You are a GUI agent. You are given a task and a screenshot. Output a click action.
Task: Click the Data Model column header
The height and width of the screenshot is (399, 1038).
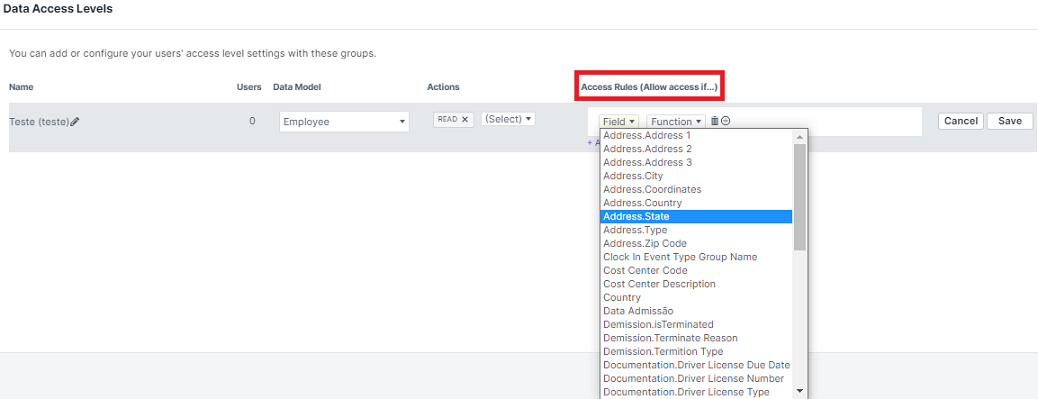297,87
